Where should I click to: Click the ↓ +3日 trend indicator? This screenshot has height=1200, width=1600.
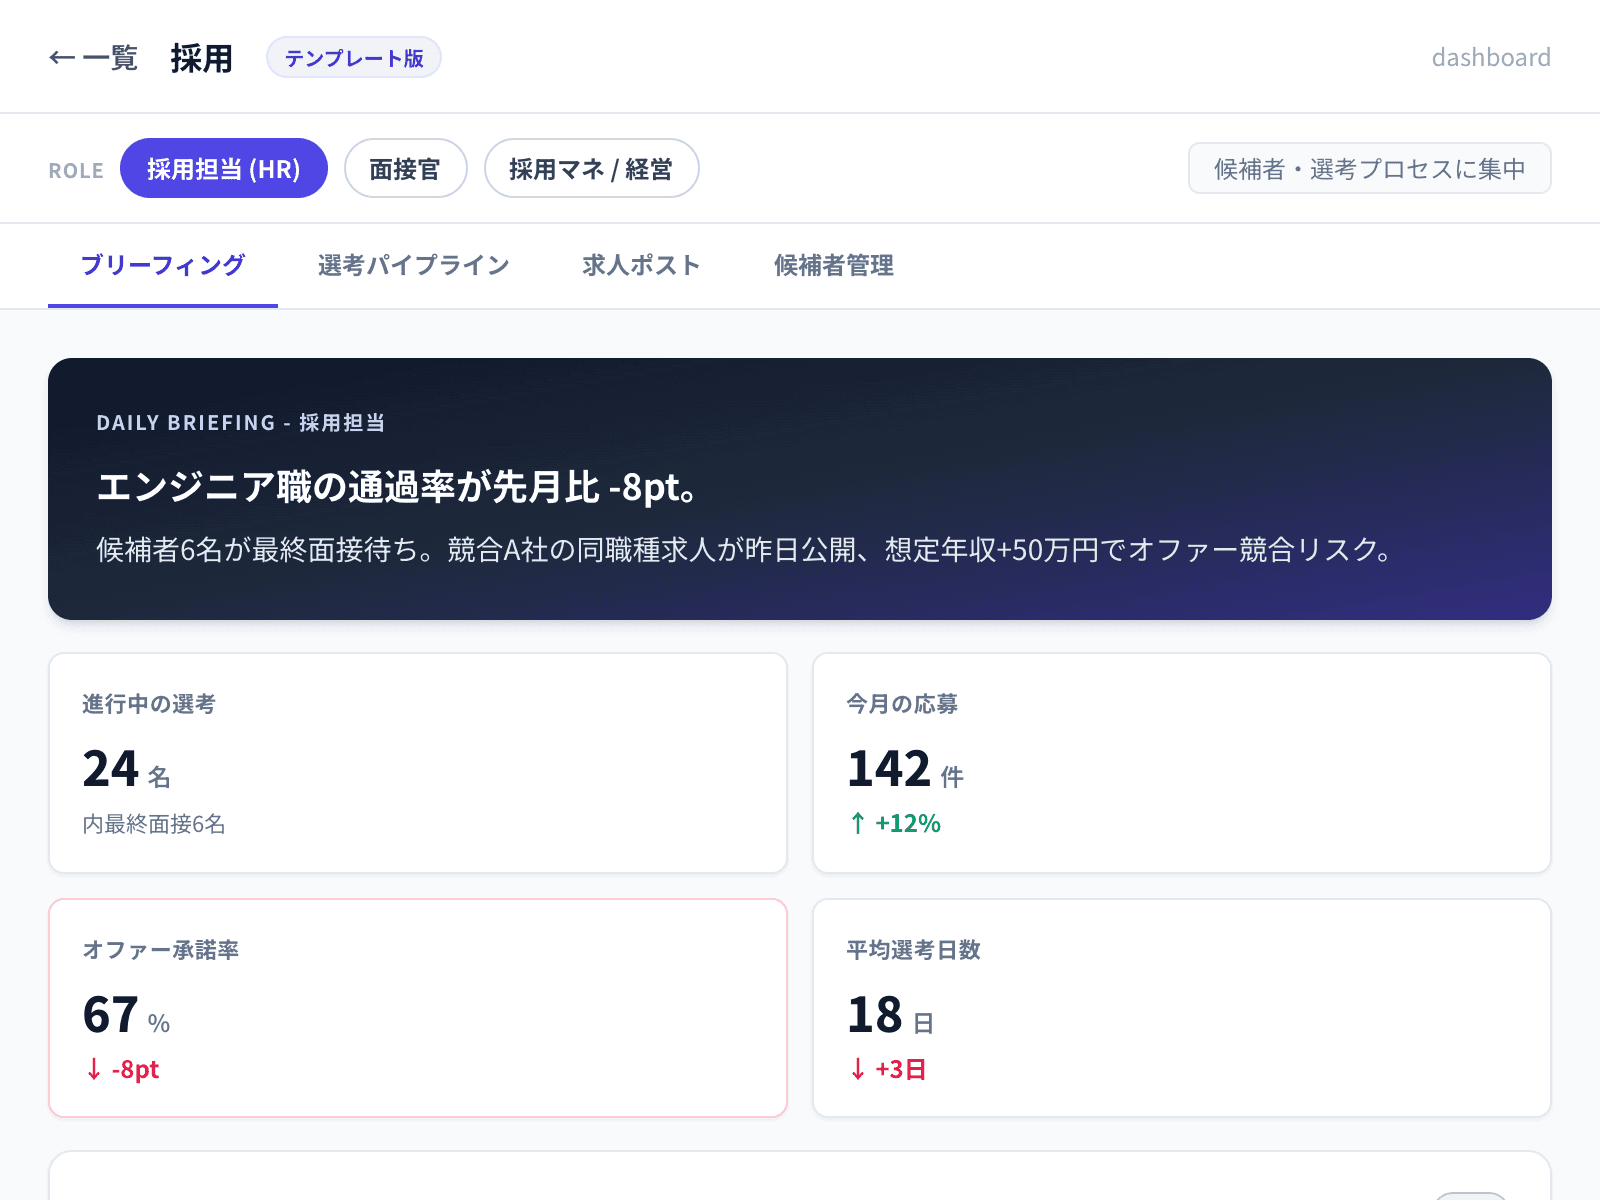point(887,1069)
